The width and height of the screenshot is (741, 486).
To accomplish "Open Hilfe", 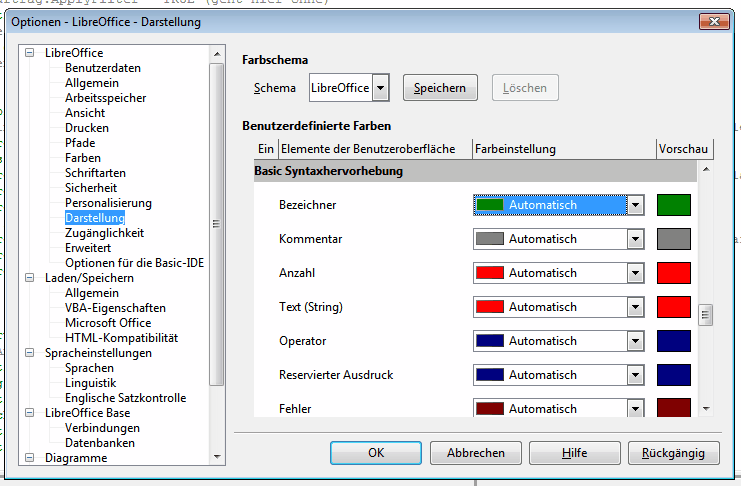I will [x=575, y=453].
